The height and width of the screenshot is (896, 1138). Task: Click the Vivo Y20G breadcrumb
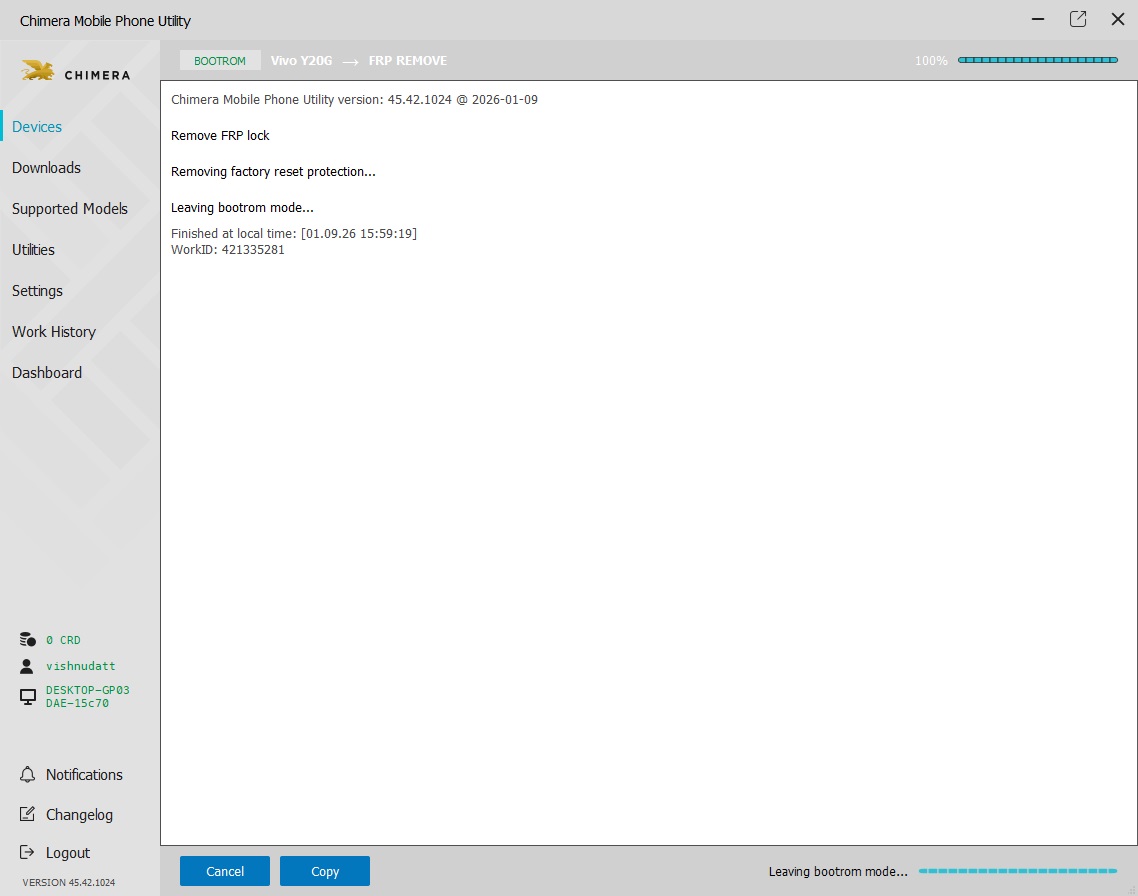pyautogui.click(x=301, y=61)
